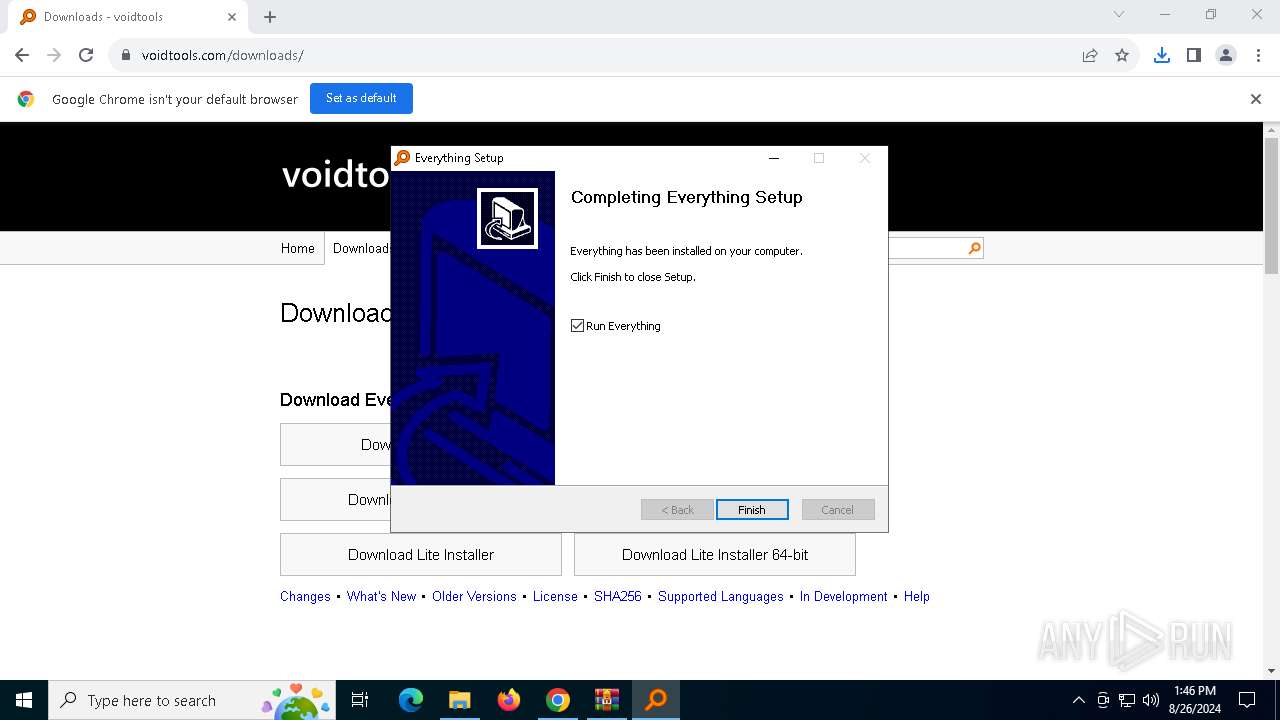Open a new Chrome tab
1280x720 pixels.
[270, 17]
